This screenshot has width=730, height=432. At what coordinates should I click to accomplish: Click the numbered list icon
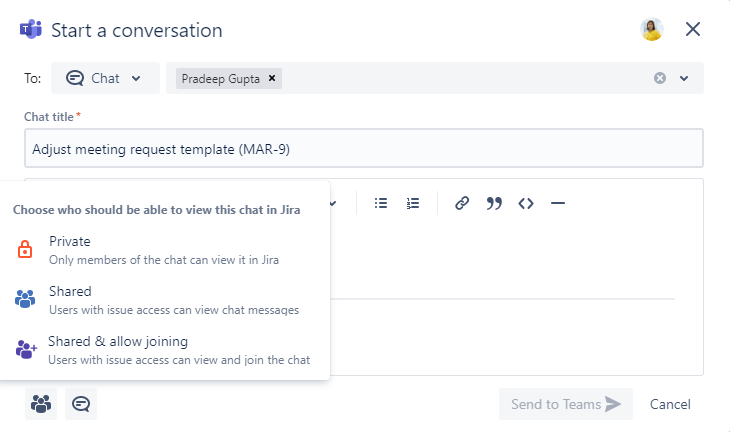tap(413, 203)
